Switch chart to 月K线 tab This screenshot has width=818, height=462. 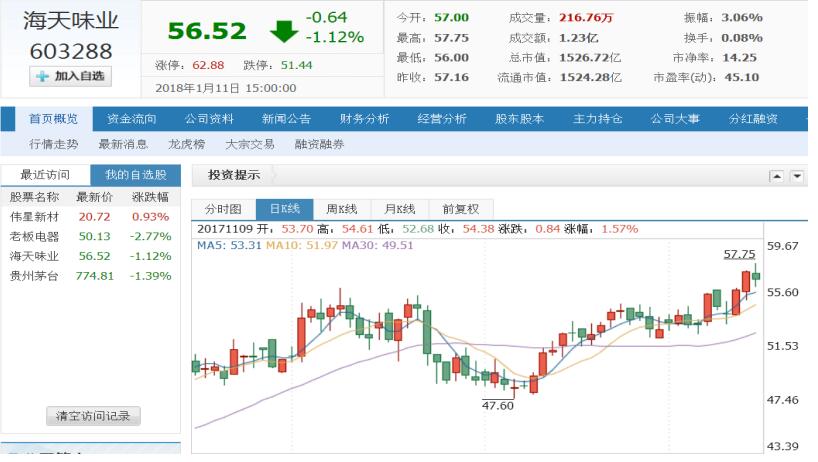400,209
